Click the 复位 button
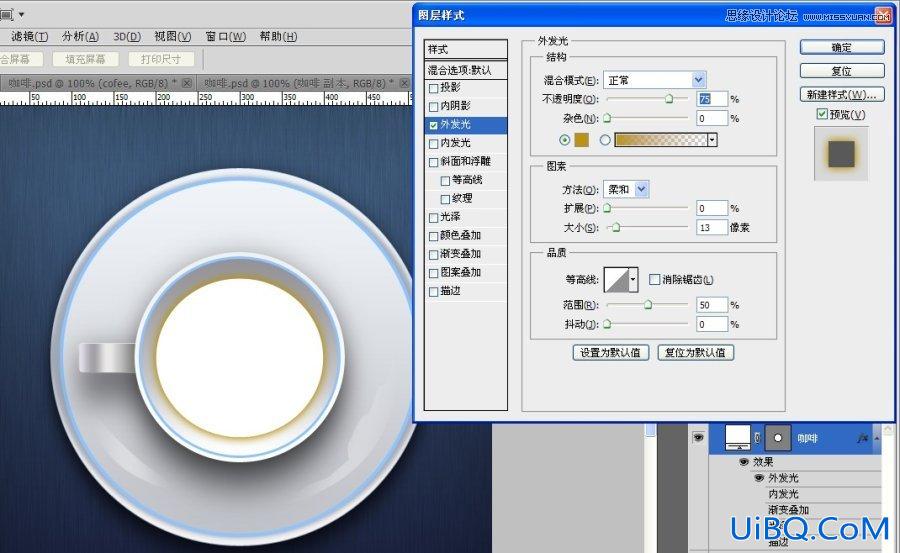 coord(842,71)
